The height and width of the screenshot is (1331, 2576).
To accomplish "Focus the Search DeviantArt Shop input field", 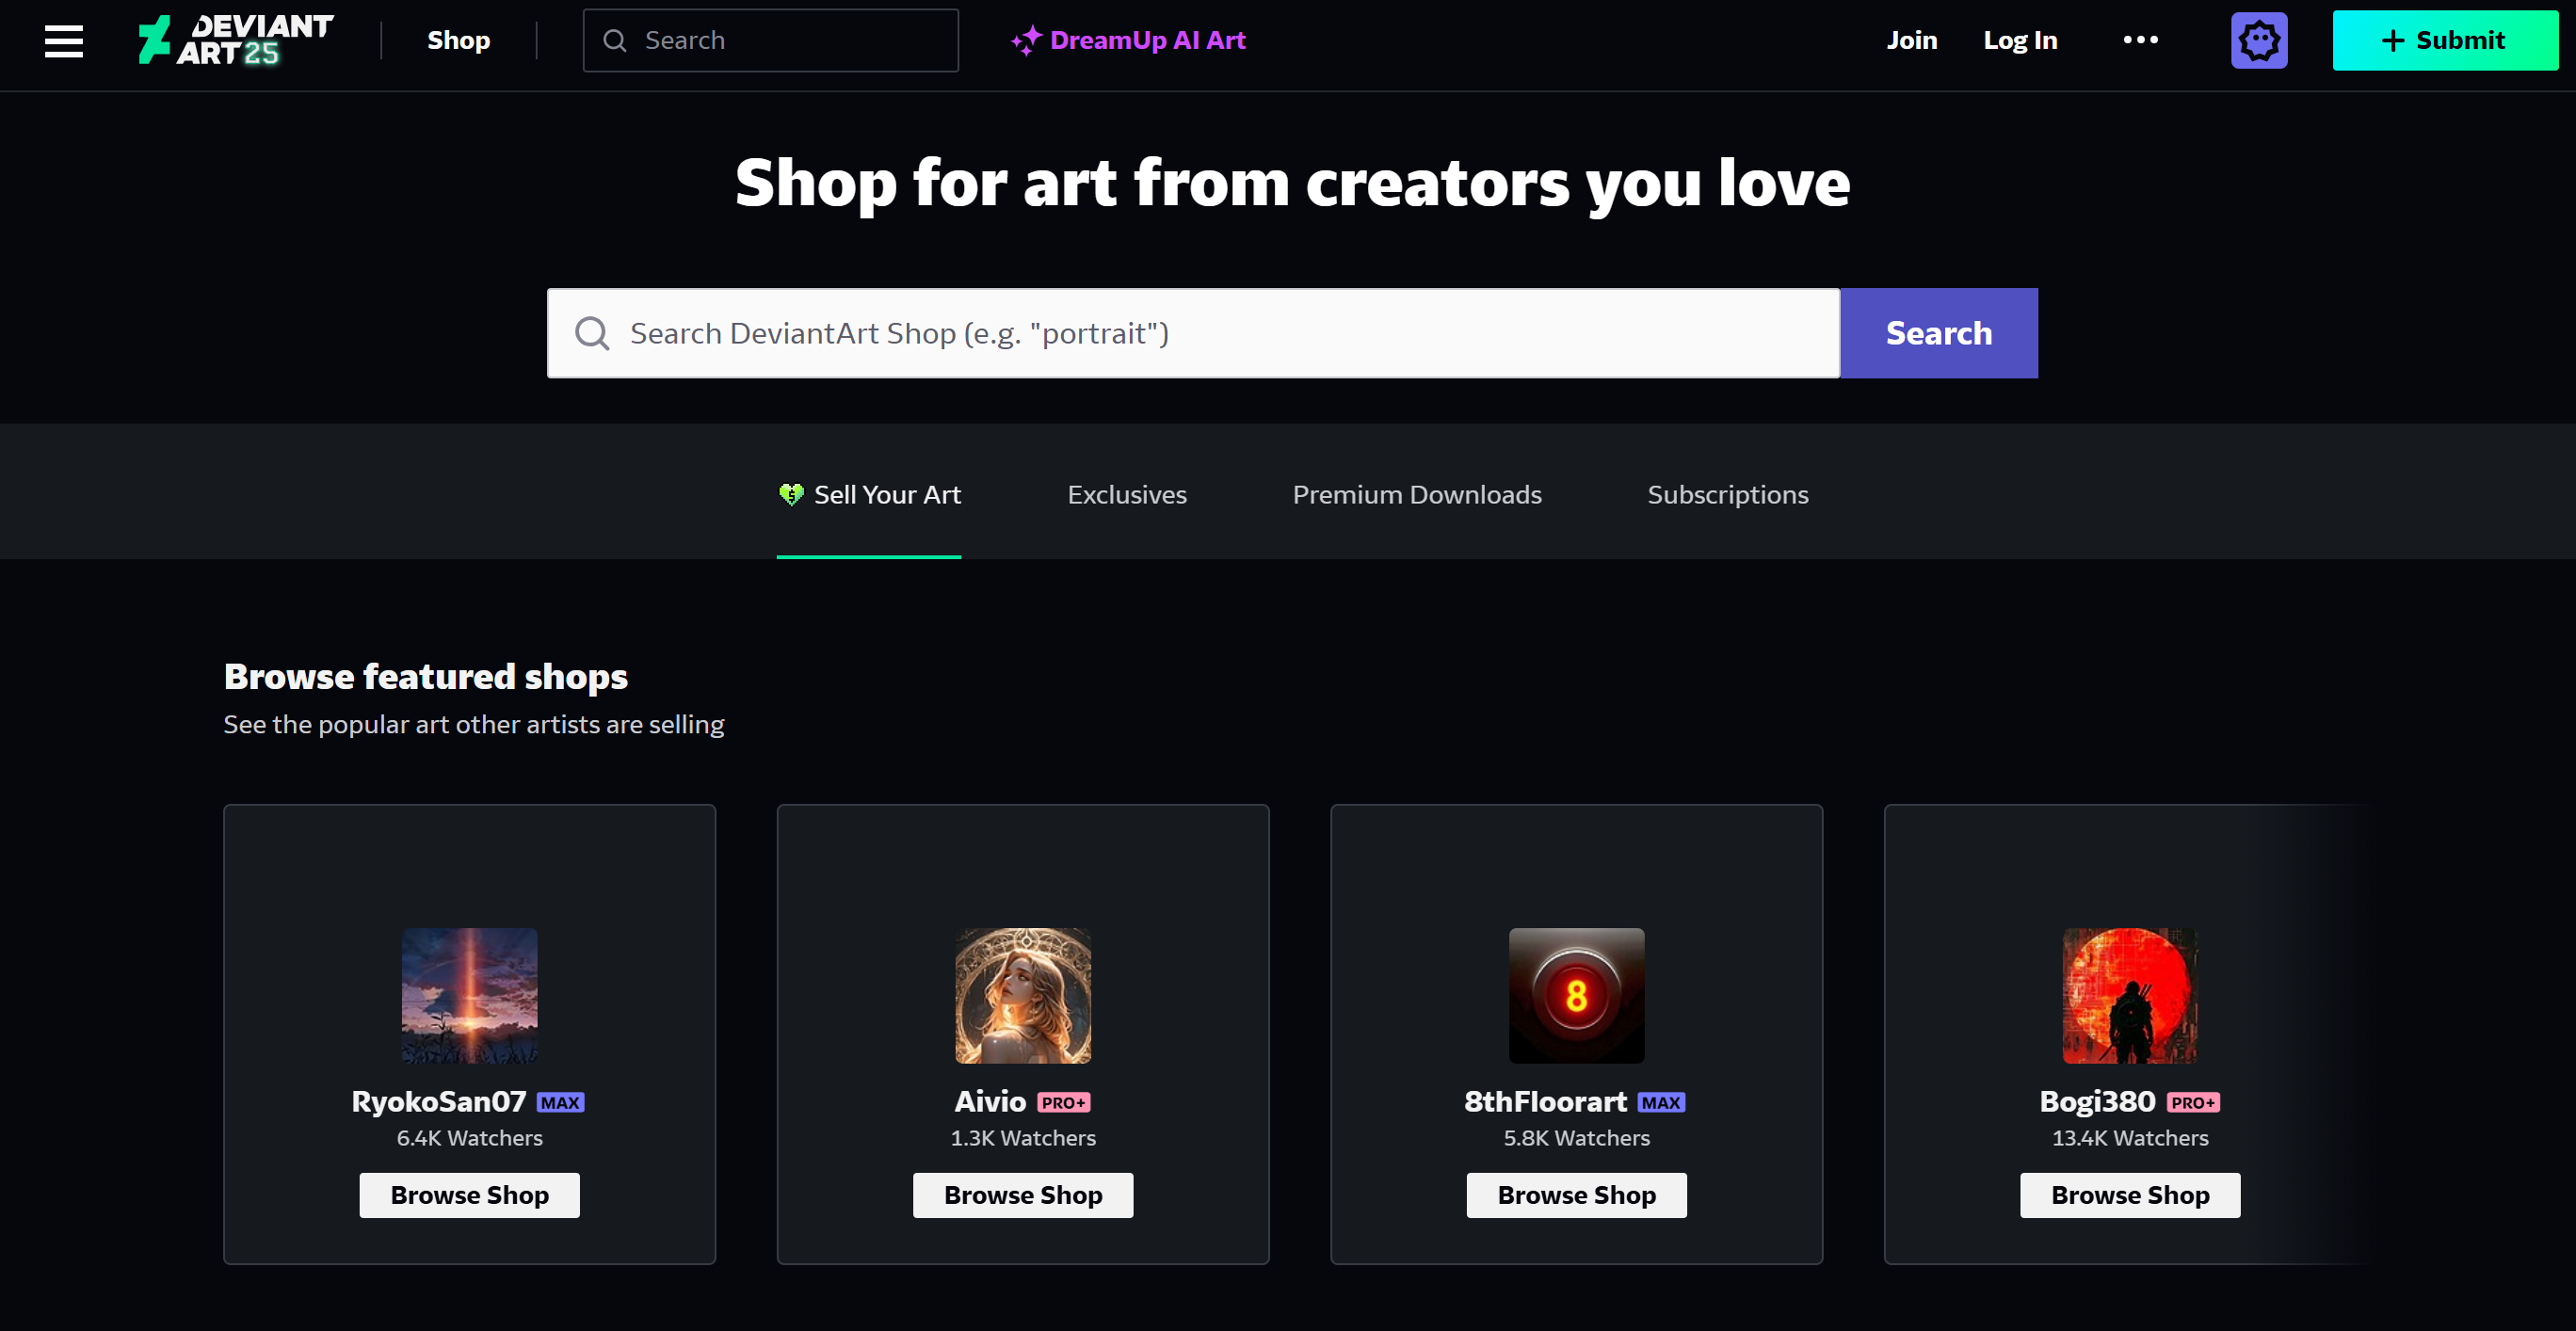I will pos(1193,333).
